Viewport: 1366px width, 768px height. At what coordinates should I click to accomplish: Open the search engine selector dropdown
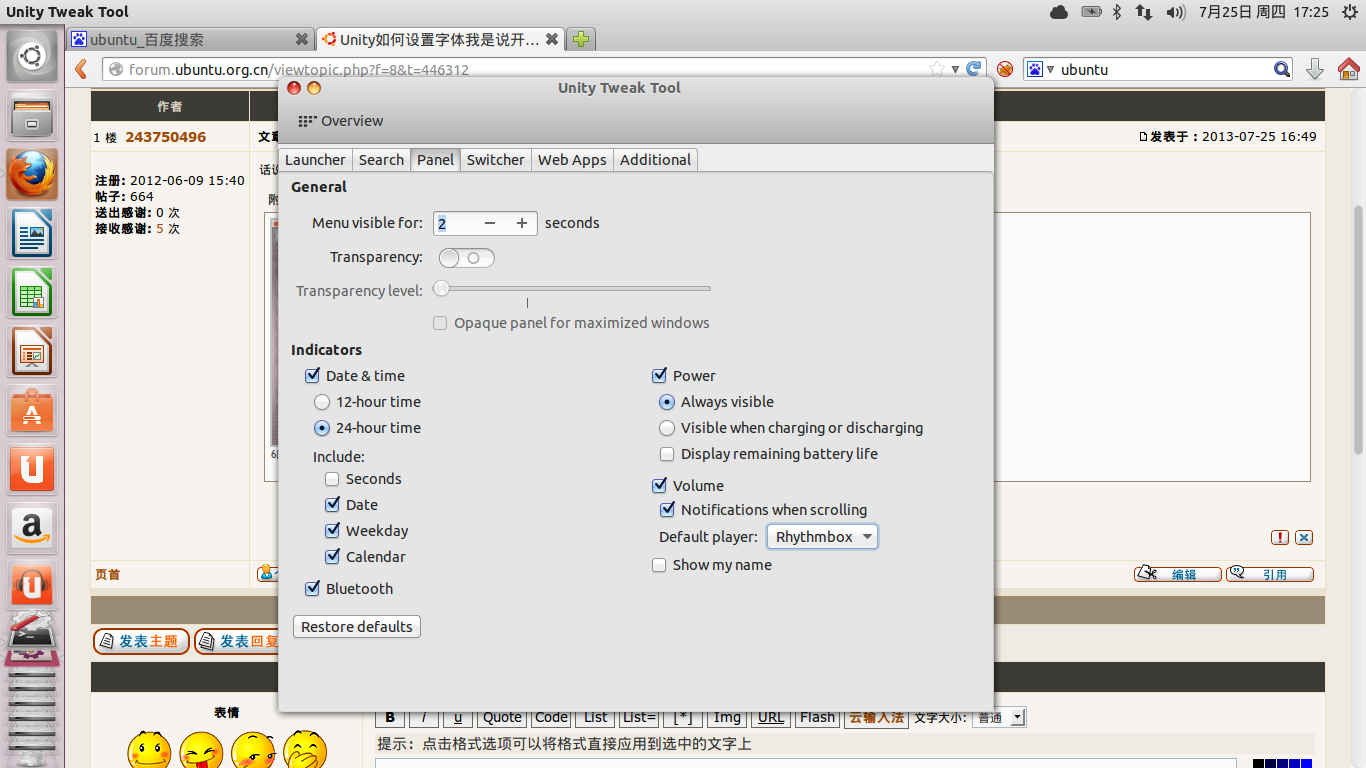pos(1040,69)
